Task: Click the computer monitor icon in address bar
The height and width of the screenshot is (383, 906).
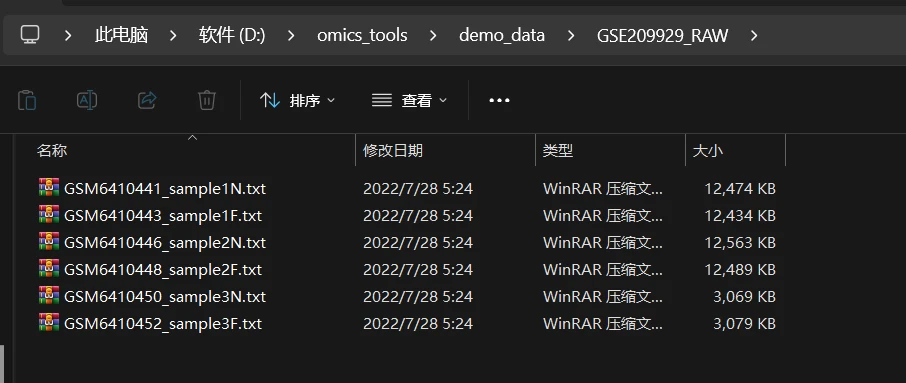Action: point(30,35)
